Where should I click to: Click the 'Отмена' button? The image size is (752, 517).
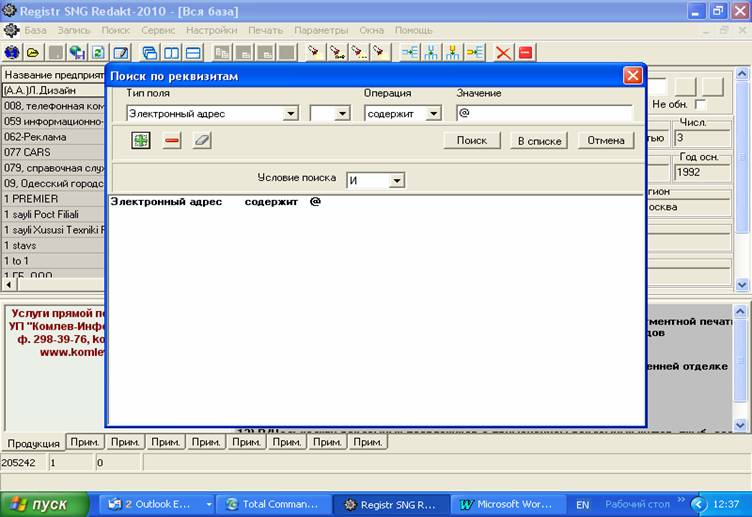pyautogui.click(x=605, y=141)
